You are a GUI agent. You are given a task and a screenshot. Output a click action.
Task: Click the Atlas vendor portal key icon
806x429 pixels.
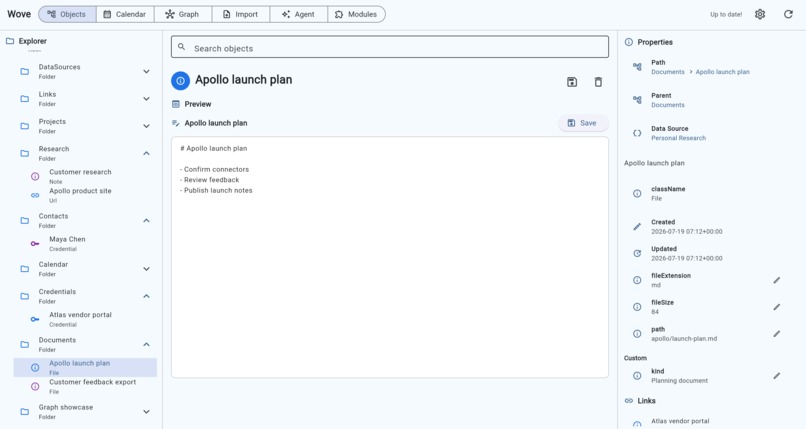coord(35,319)
